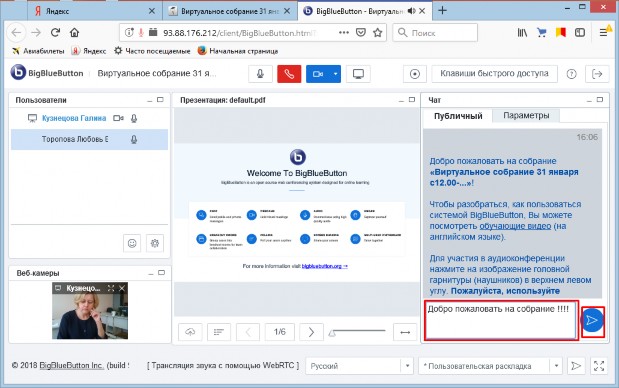Log out of the meeting icon
619x388 pixels.
point(597,74)
